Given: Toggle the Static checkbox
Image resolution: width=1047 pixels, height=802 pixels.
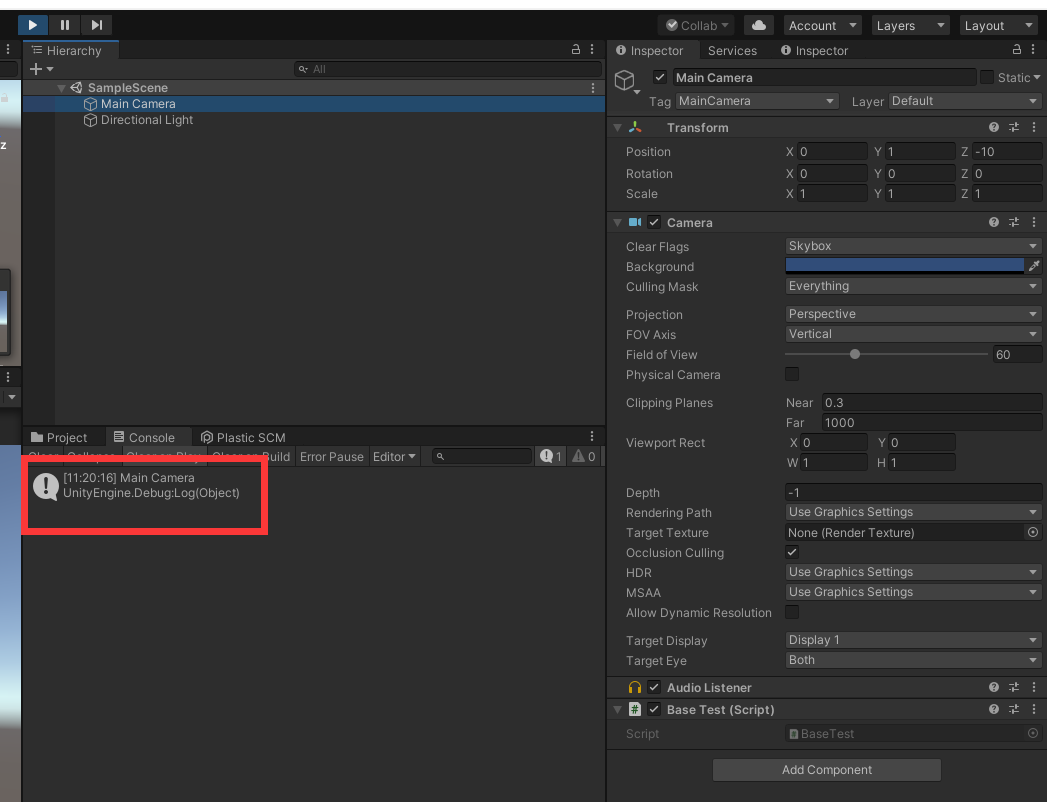Looking at the screenshot, I should pyautogui.click(x=986, y=77).
